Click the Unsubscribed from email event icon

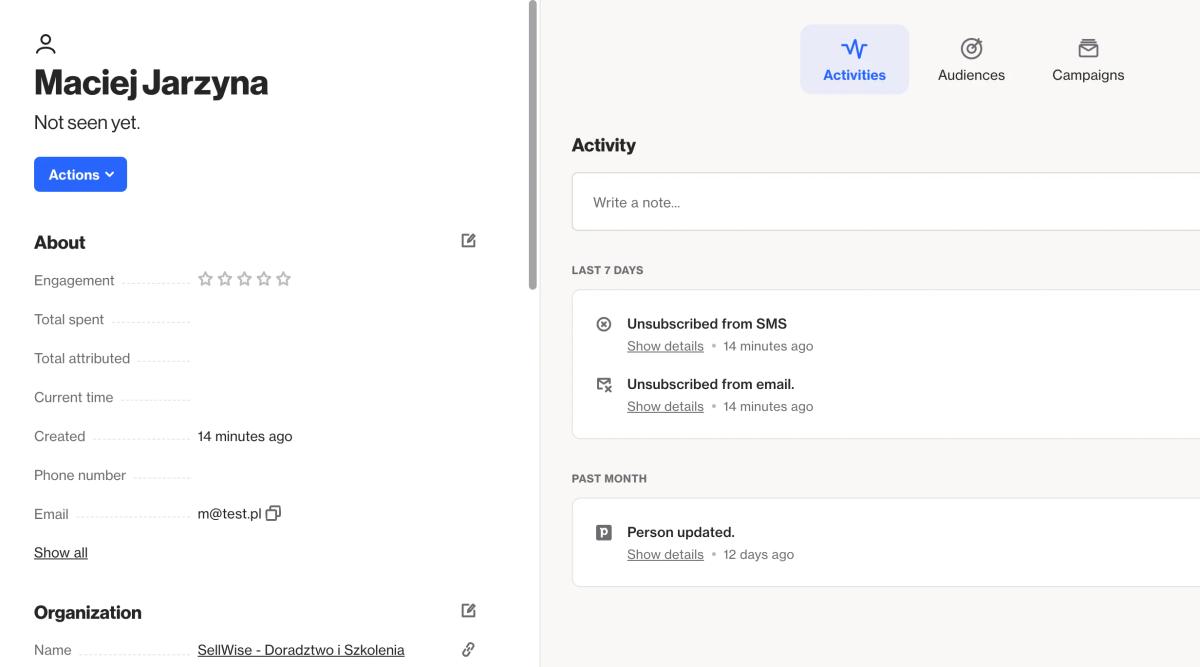click(x=603, y=384)
